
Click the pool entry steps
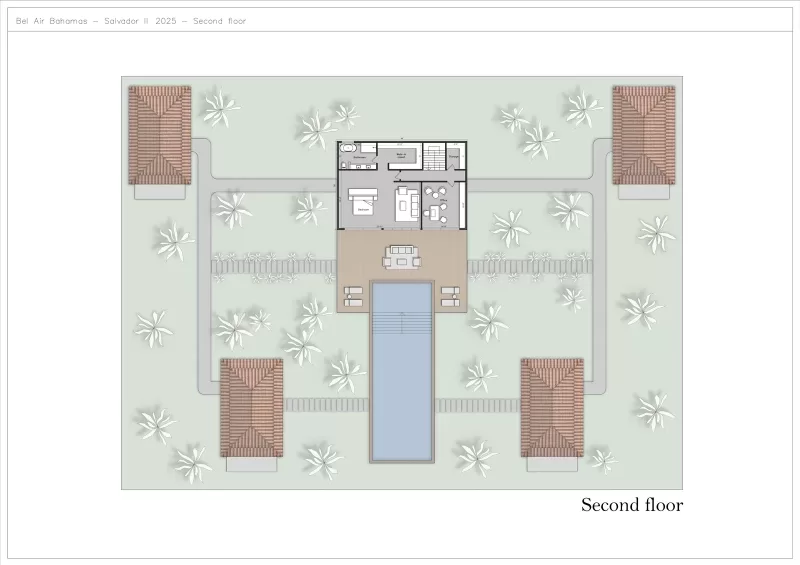402,323
